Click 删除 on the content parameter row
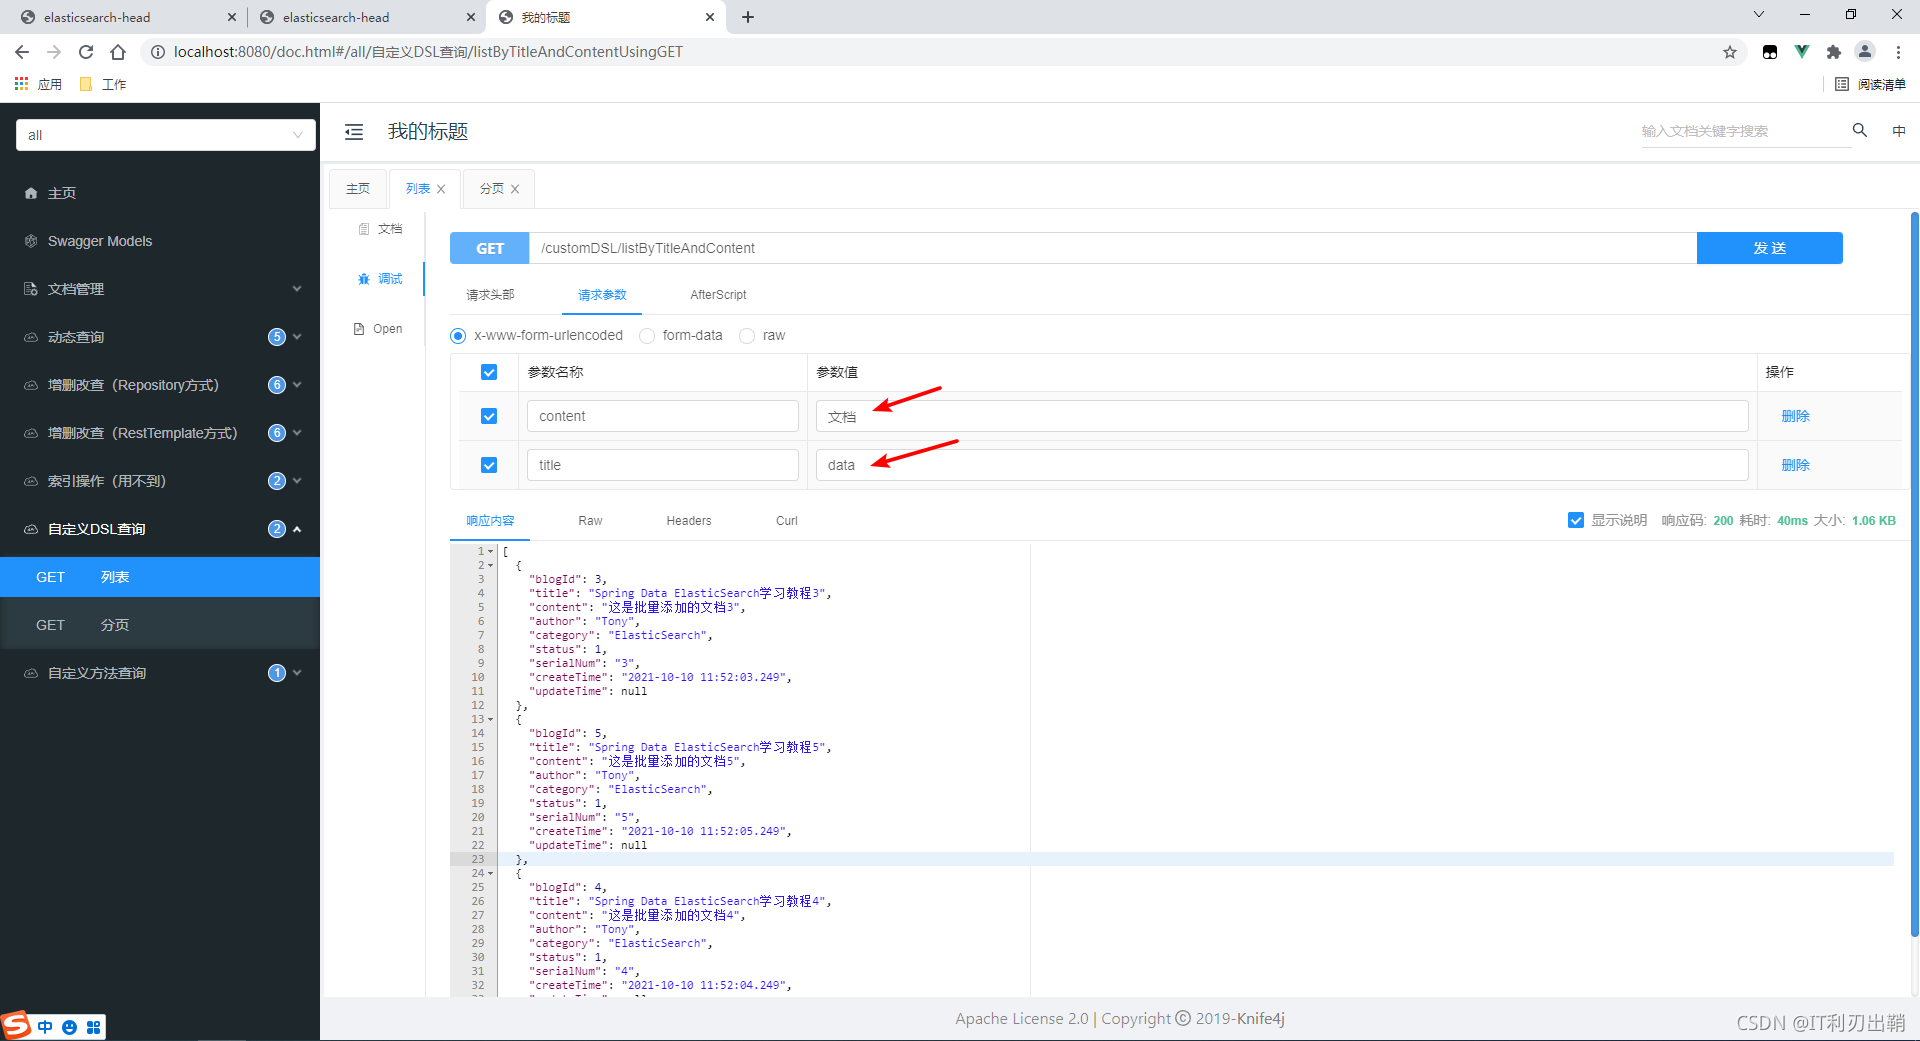 (x=1795, y=416)
